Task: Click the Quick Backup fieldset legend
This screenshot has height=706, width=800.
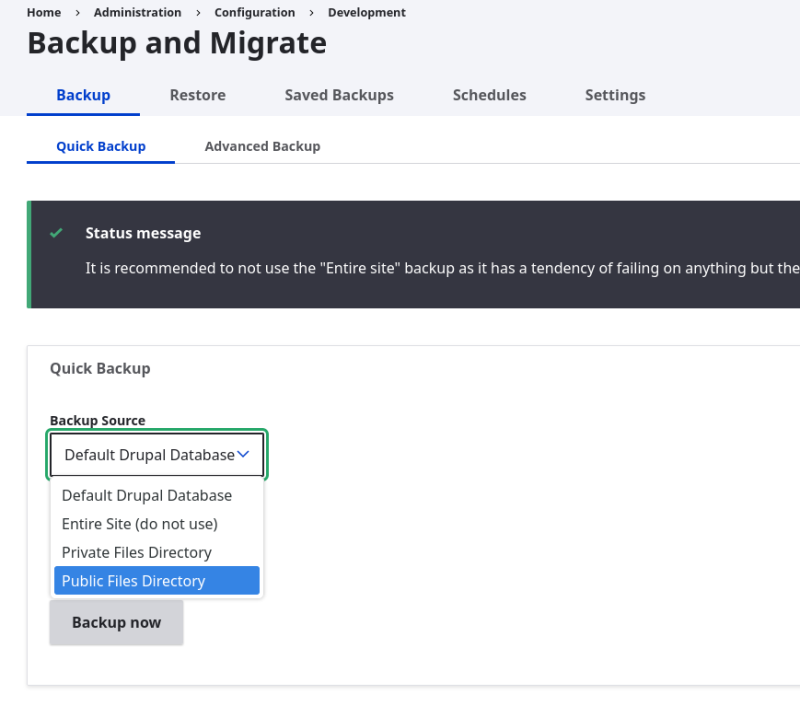Action: tap(100, 368)
